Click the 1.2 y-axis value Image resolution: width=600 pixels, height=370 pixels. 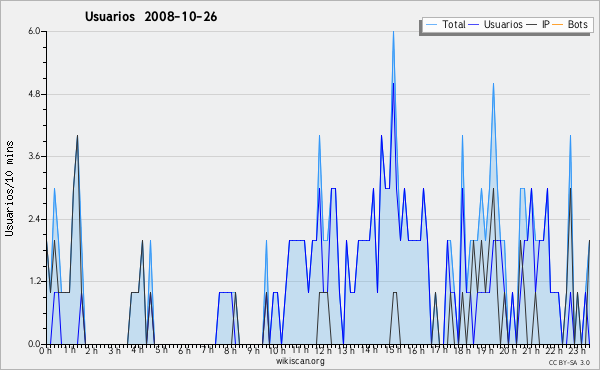[x=34, y=282]
